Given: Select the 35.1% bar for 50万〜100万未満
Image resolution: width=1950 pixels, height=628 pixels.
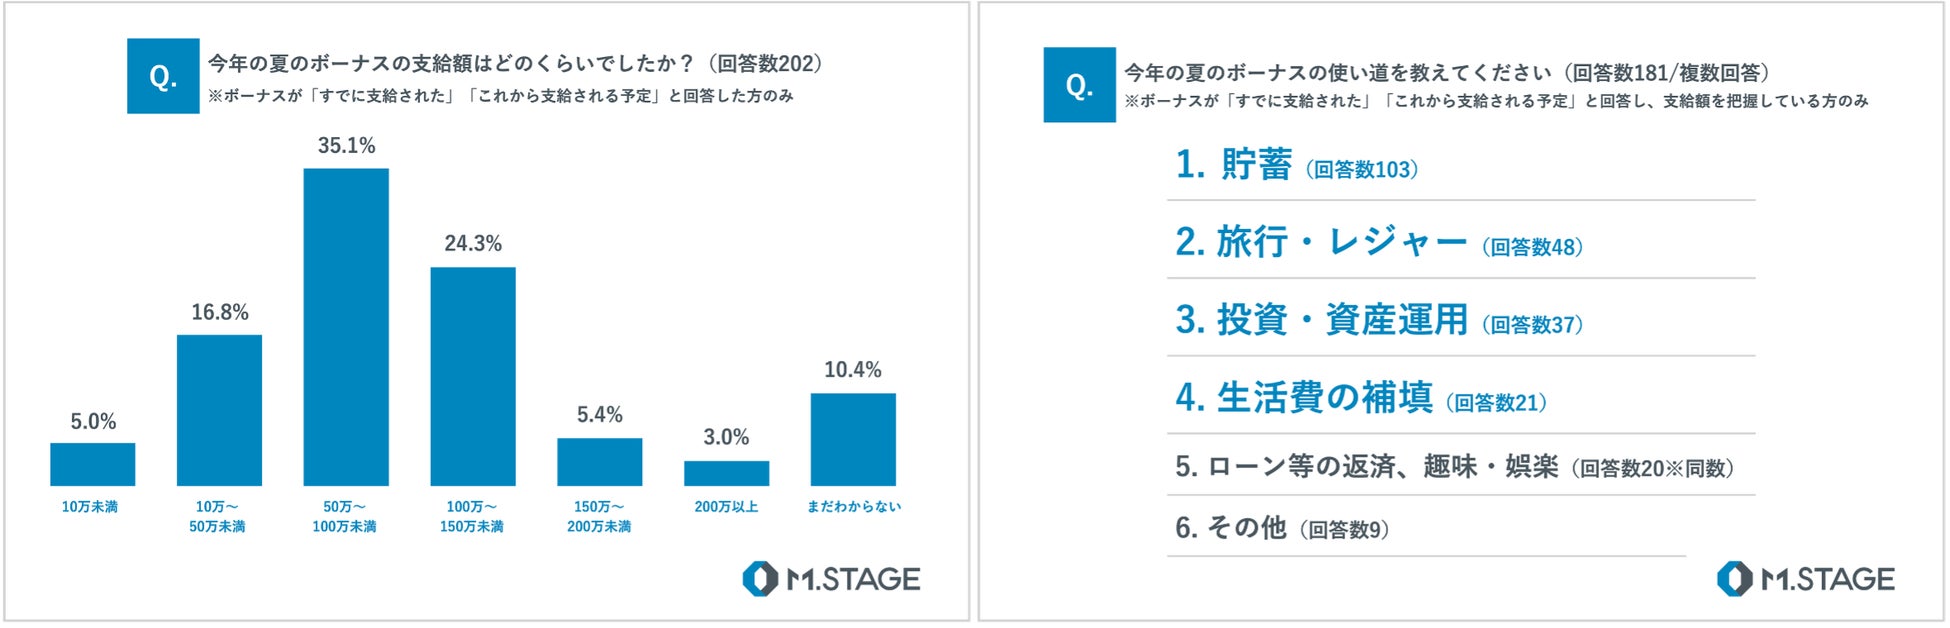Looking at the screenshot, I should pos(346,327).
